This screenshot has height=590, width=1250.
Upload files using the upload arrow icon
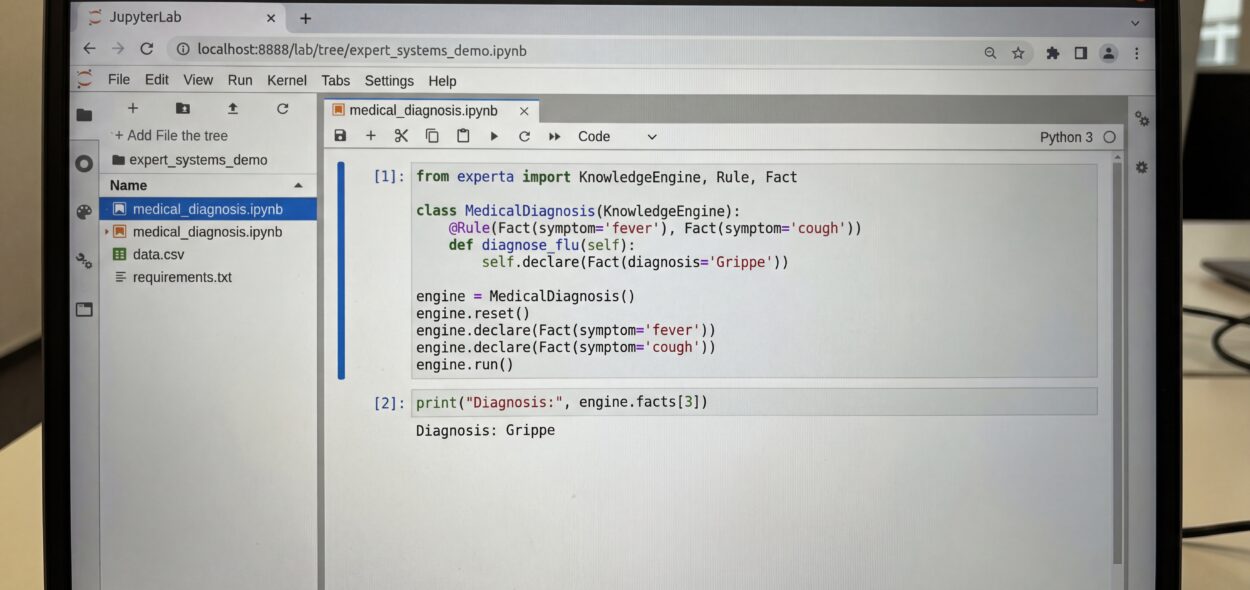233,109
